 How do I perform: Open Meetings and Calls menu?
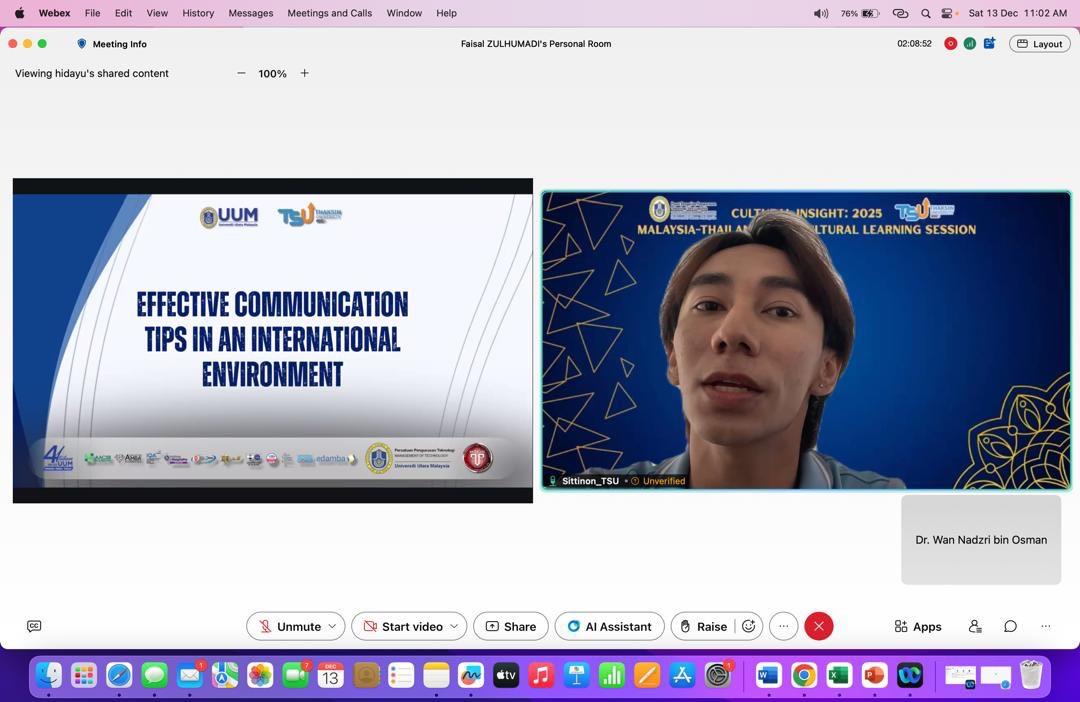click(329, 13)
